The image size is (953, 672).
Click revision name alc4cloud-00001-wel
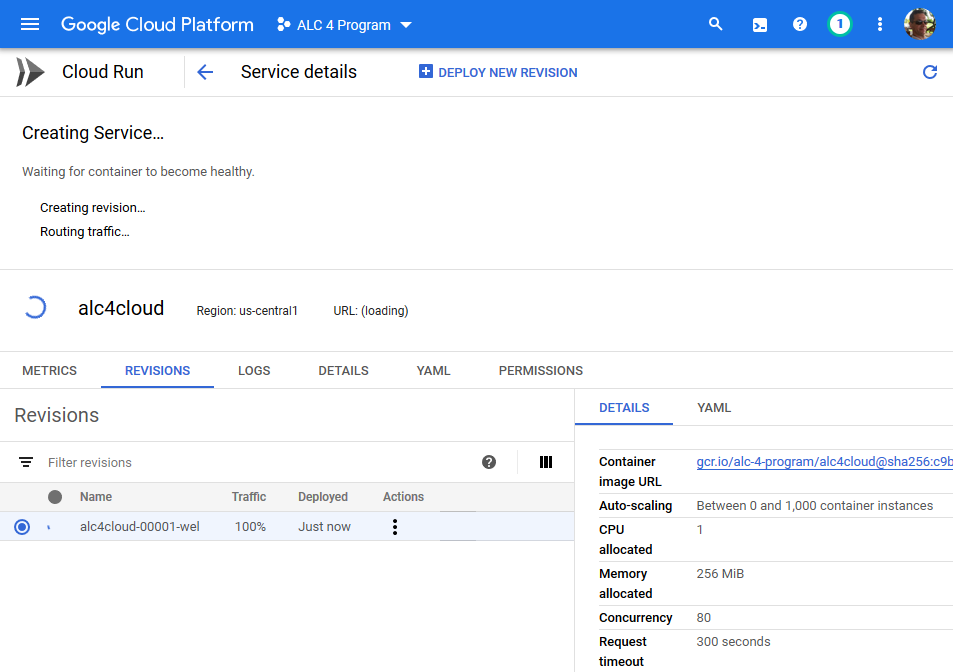point(140,527)
